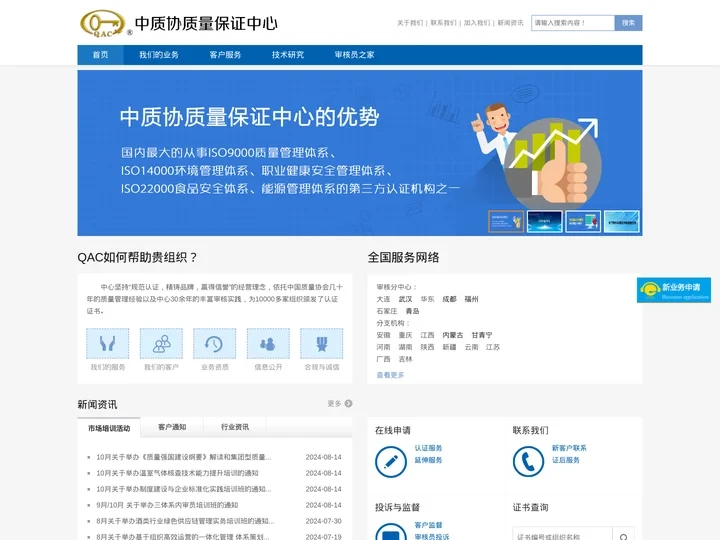This screenshot has height=540, width=720.
Task: Open news 8月关于举办酒类行业绿色供应链管理
Action: point(185,521)
